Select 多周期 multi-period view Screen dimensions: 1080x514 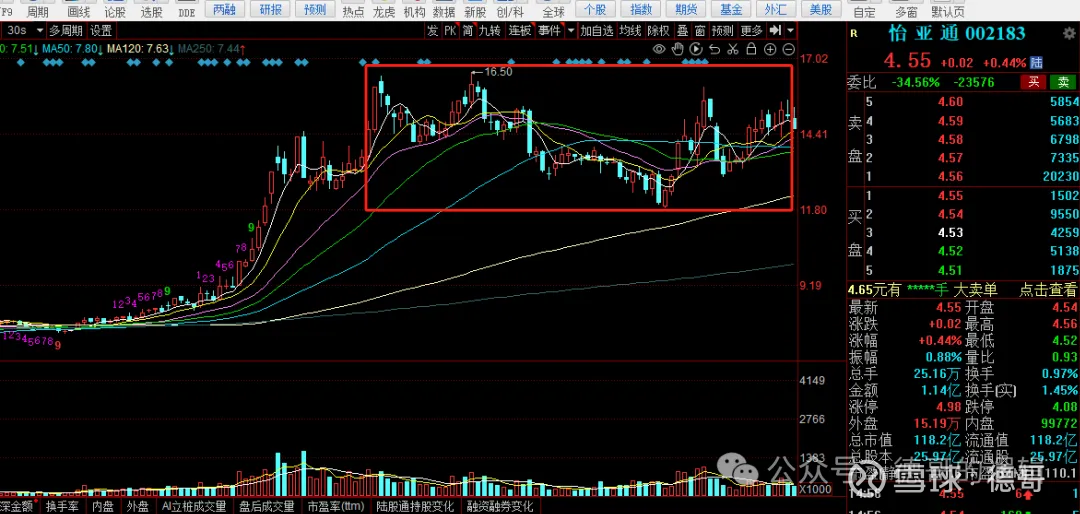(66, 30)
